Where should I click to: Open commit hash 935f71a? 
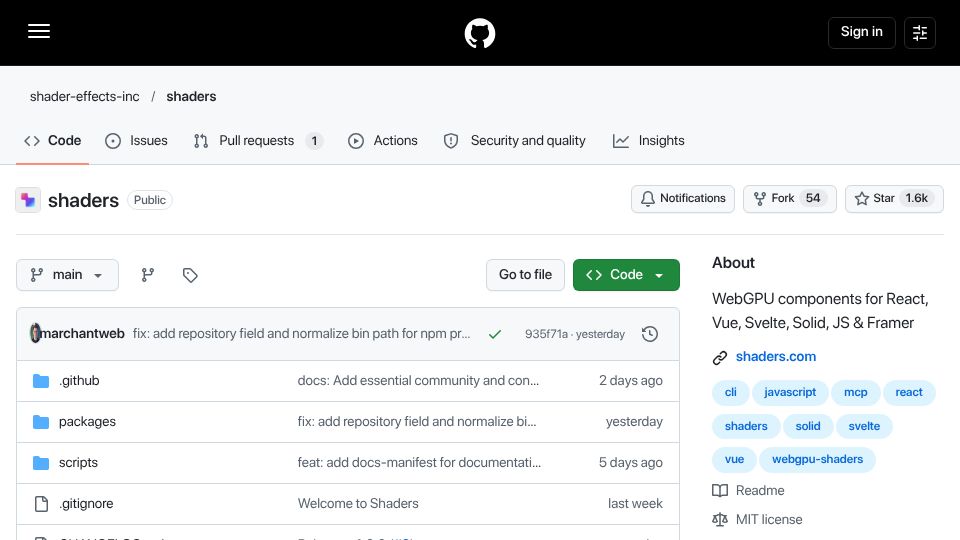546,334
